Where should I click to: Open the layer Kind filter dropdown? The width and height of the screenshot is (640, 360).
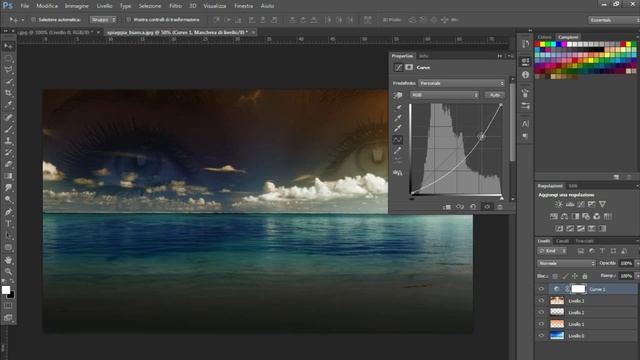coord(552,251)
